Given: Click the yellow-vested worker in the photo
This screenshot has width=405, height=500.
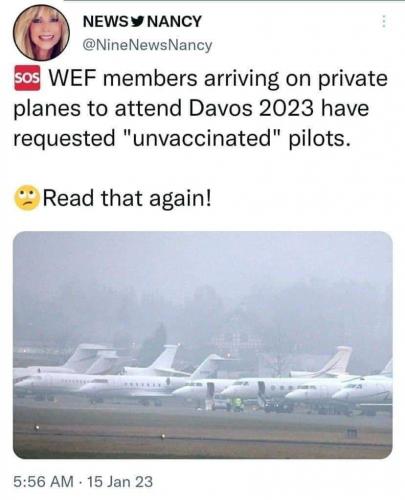Looking at the screenshot, I should coord(238,404).
